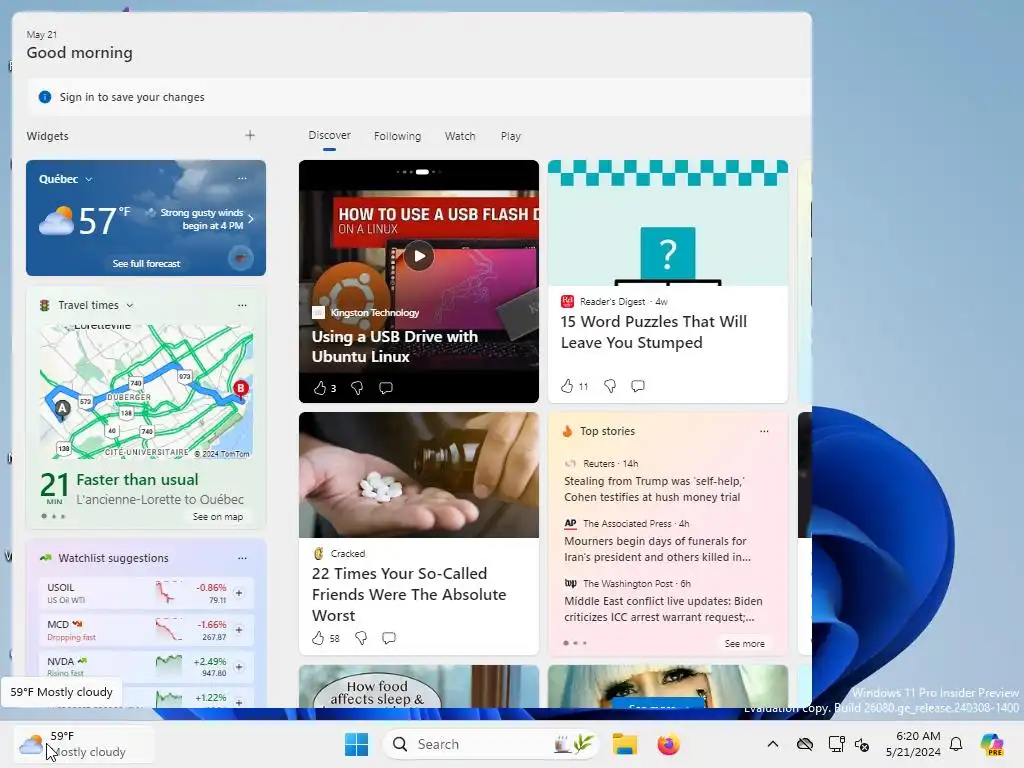
Task: Show hidden system tray icons
Action: (x=773, y=744)
